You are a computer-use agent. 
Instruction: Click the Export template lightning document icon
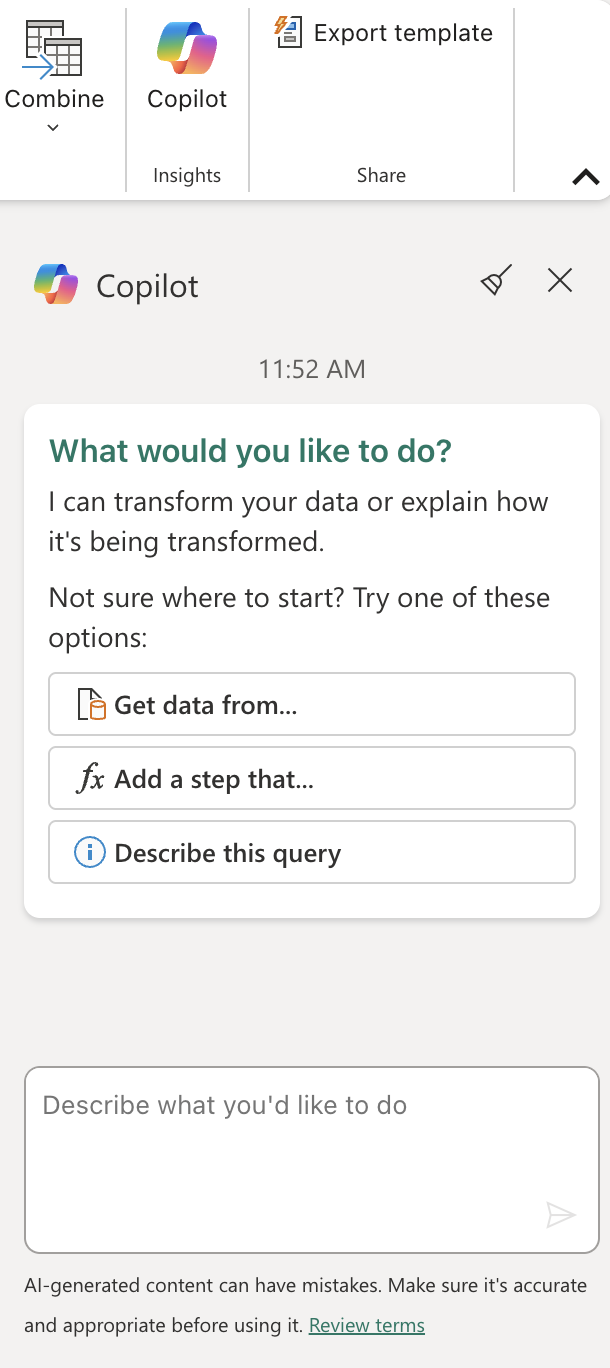(x=288, y=32)
